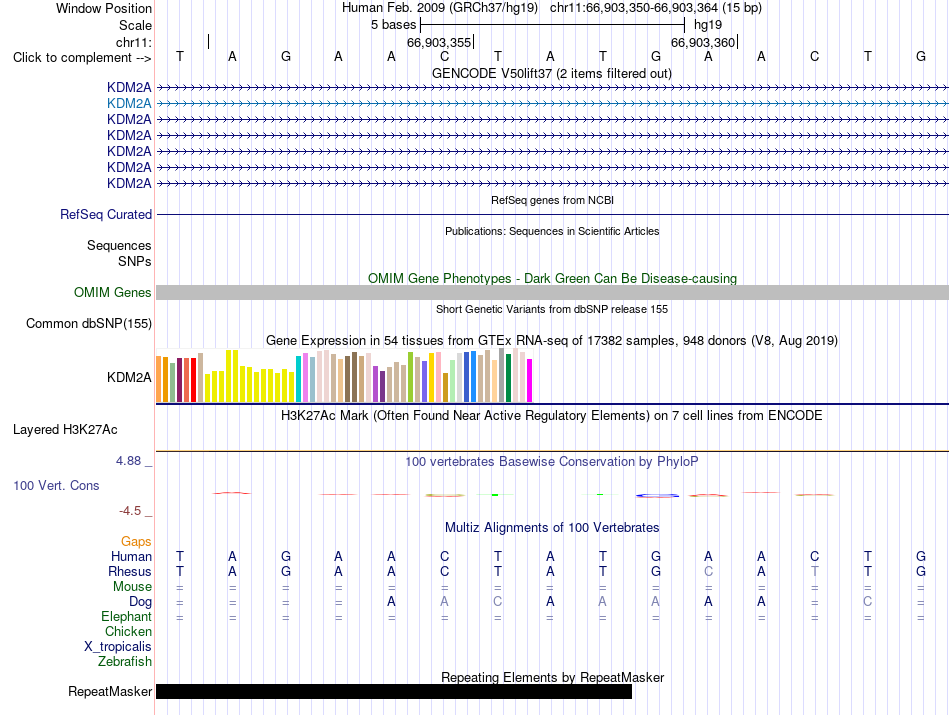Screen dimensions: 950x715
Task: Click the GTEx Gene Expression track title
Action: click(552, 341)
